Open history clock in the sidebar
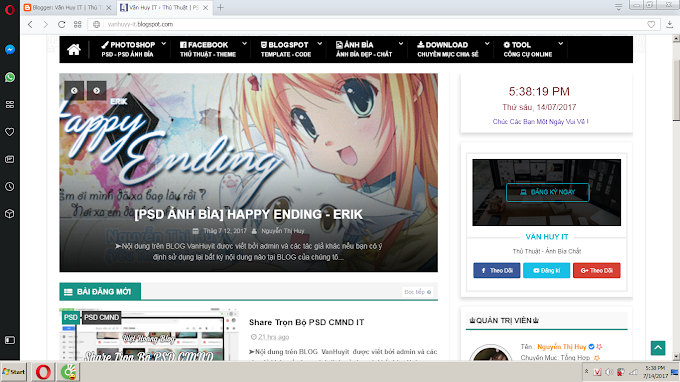Screen dimensions: 680x382 coord(10,186)
